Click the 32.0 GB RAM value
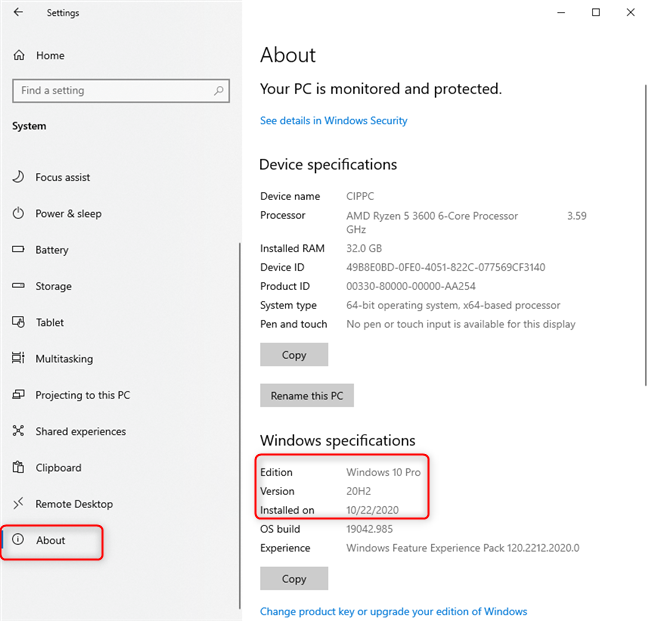The image size is (648, 621). click(364, 248)
